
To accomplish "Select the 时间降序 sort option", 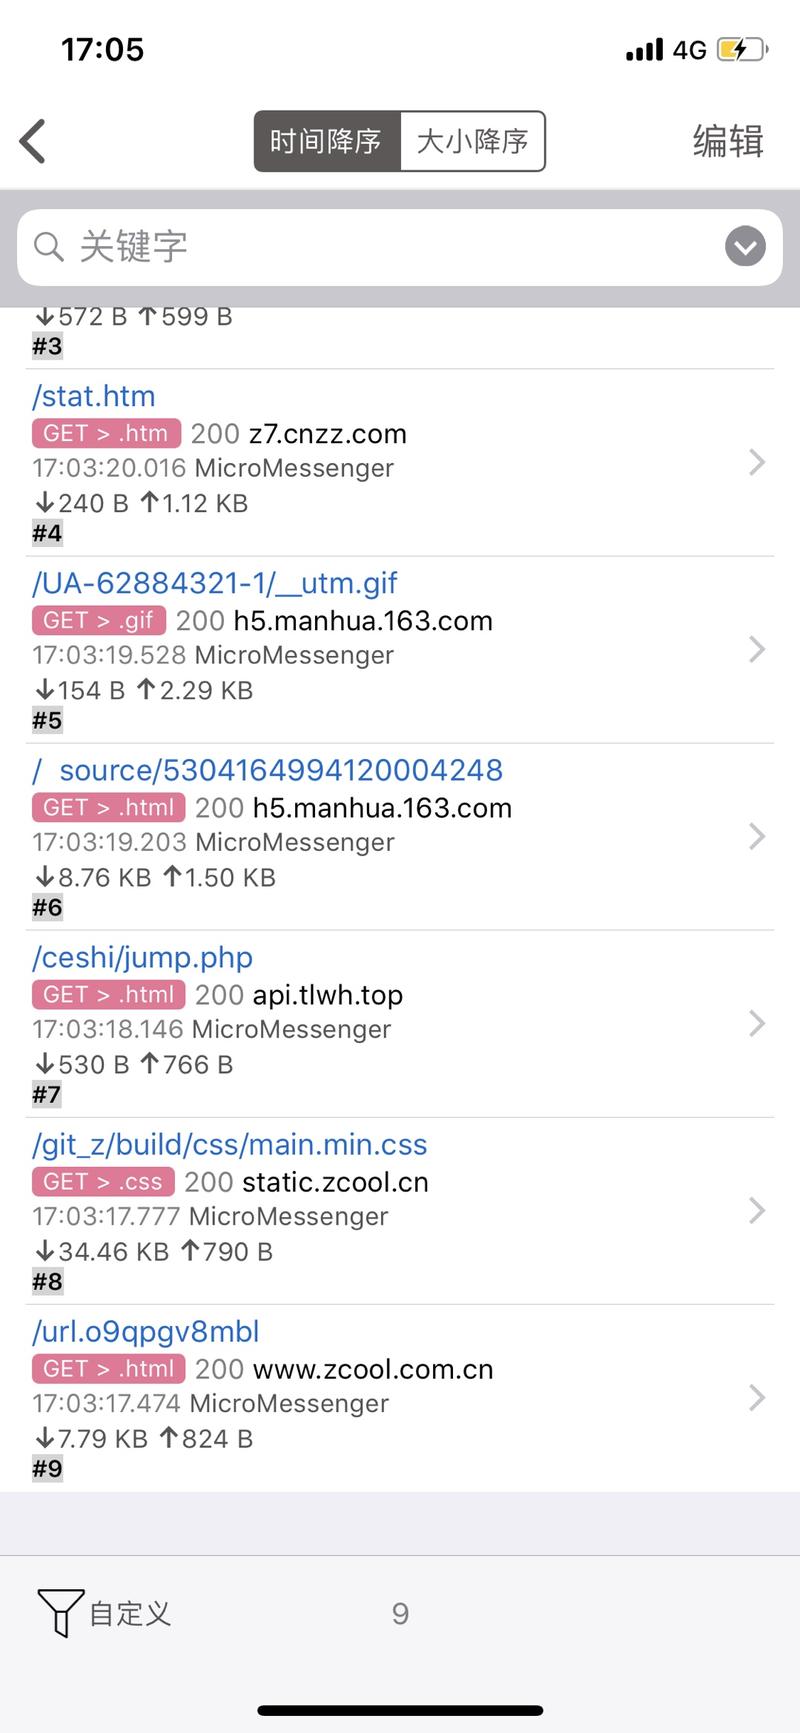I will click(x=326, y=141).
